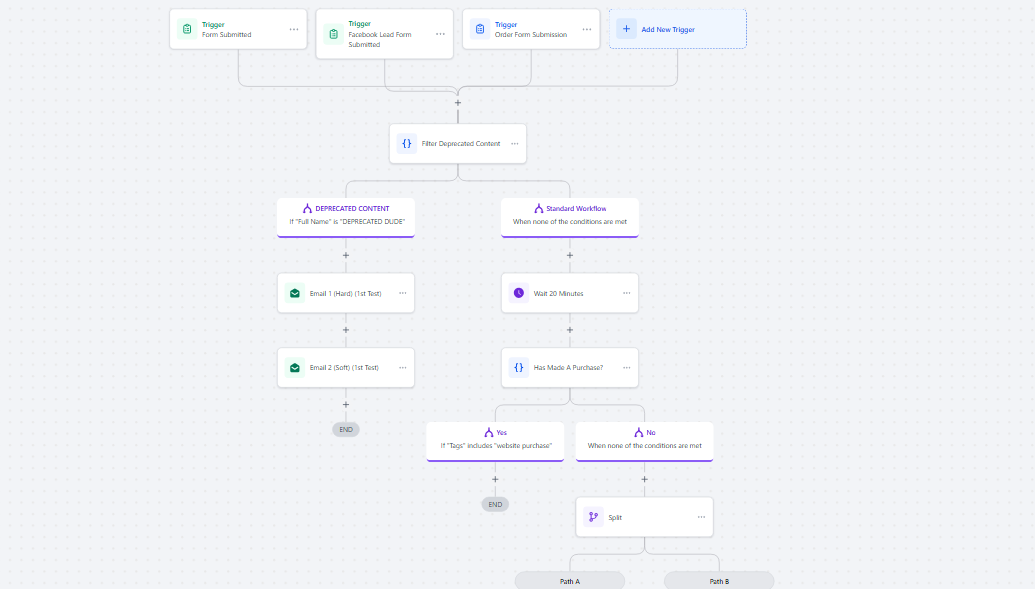Click the Email 1 (Hard) envelope icon

click(295, 293)
